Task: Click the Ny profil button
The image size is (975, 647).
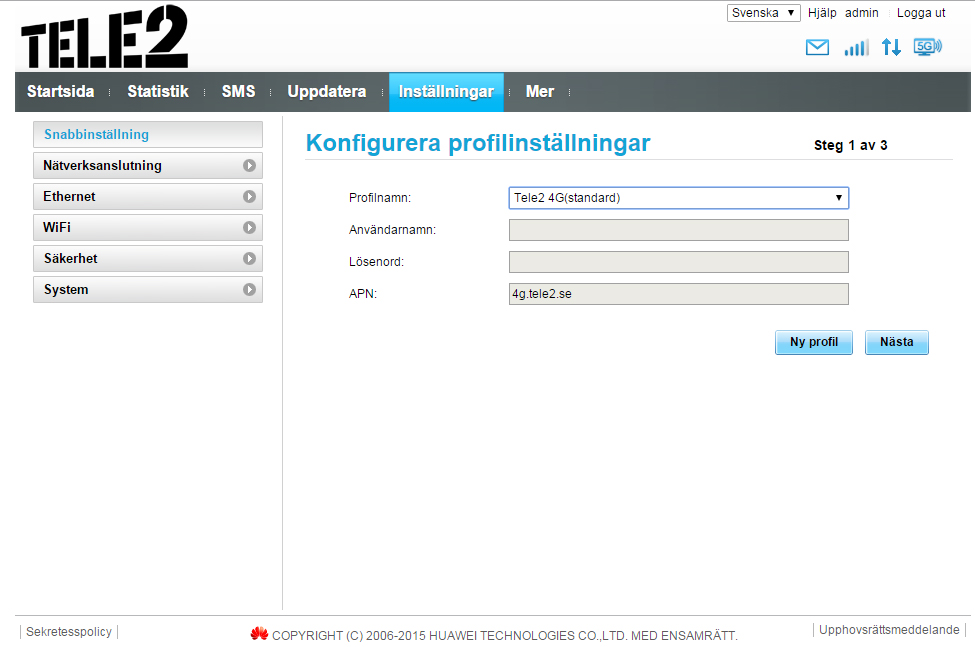Action: pos(814,342)
